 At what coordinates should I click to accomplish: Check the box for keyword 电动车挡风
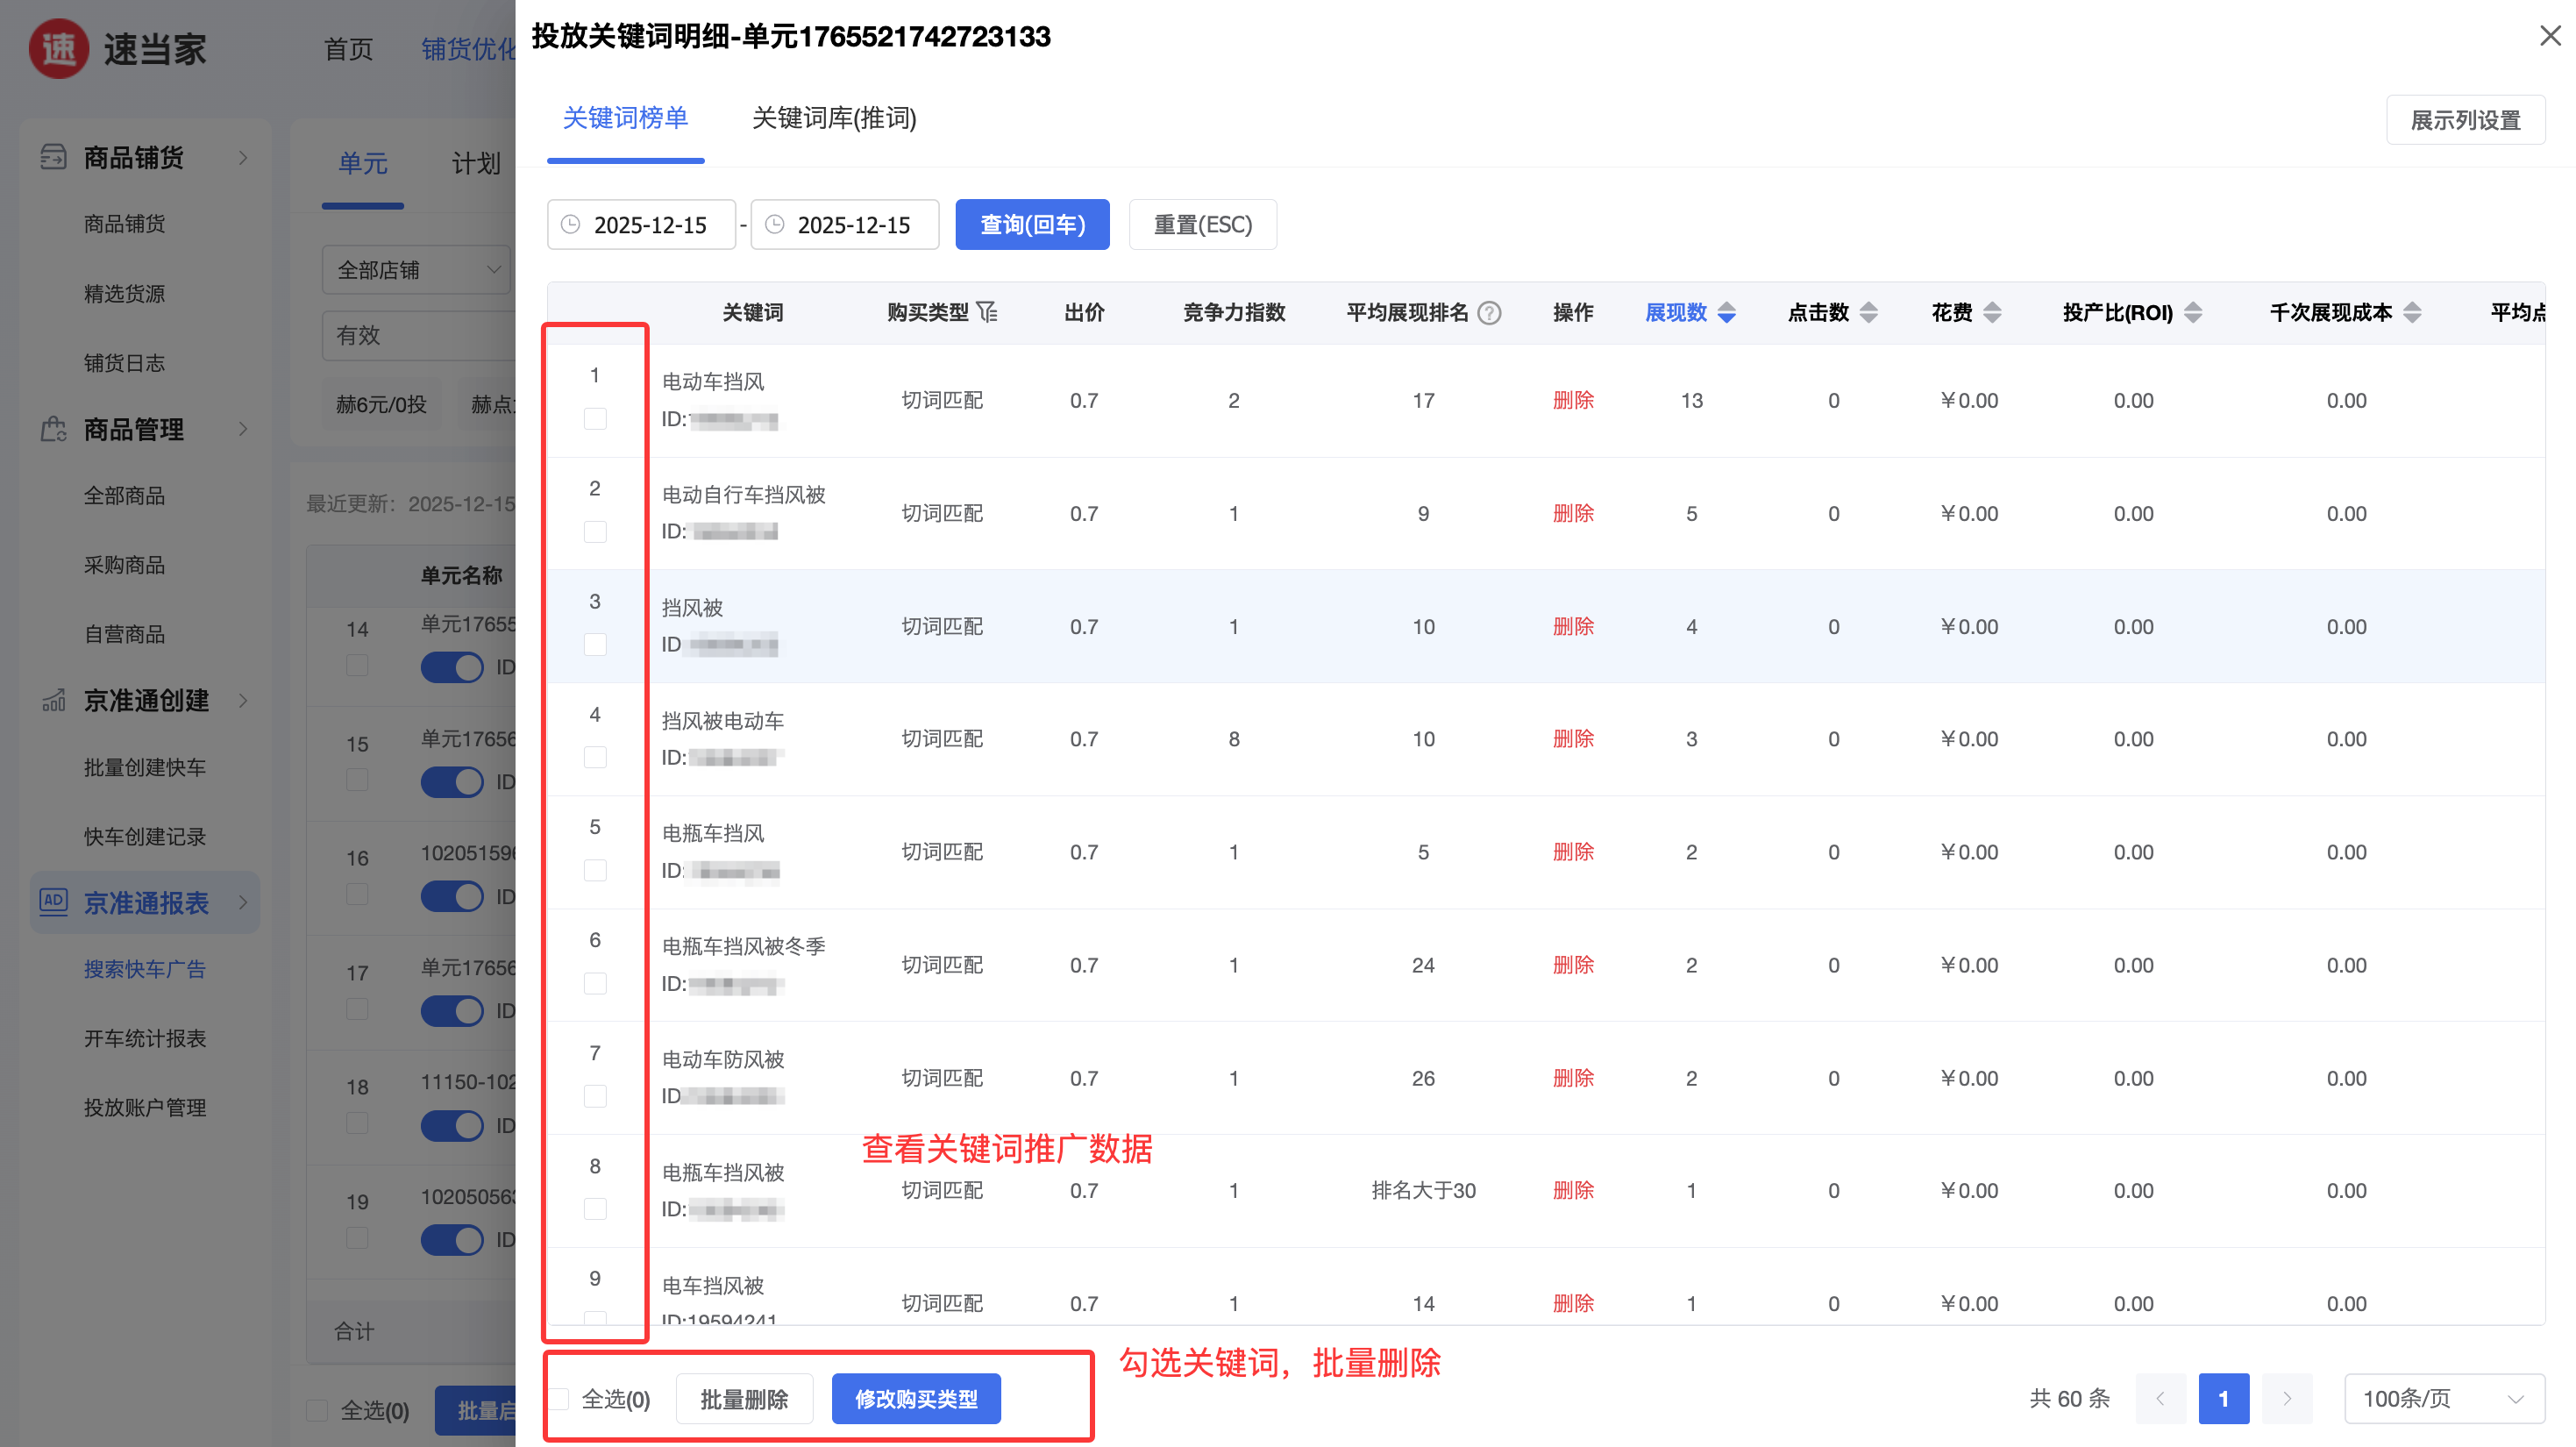tap(595, 419)
